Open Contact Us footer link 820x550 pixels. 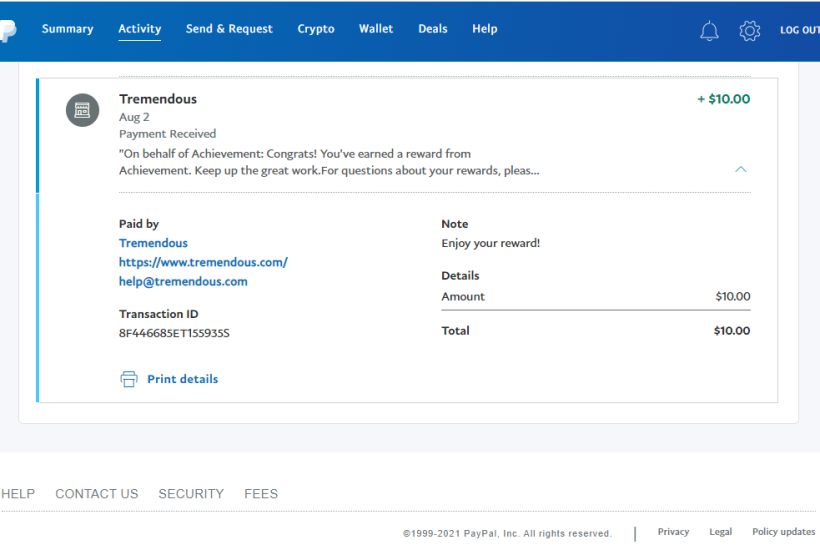click(x=97, y=494)
